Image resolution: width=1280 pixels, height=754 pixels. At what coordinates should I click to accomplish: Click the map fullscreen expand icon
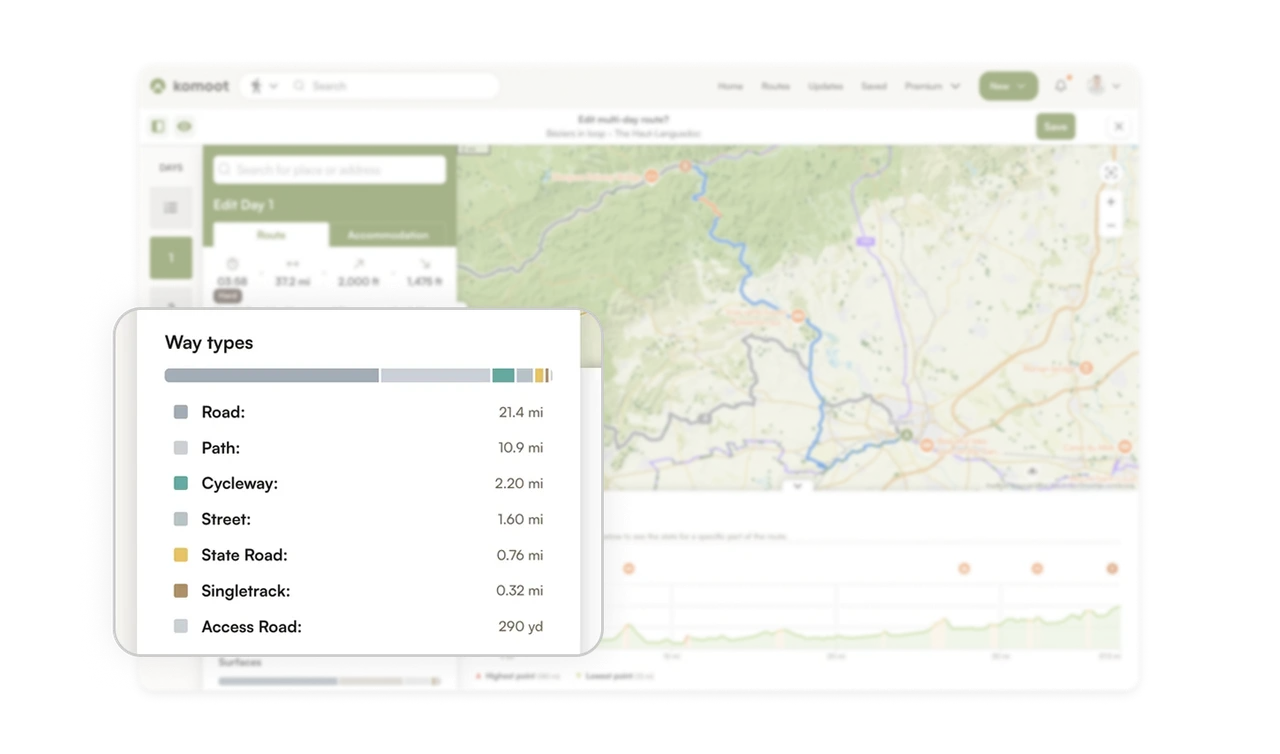pyautogui.click(x=1111, y=173)
